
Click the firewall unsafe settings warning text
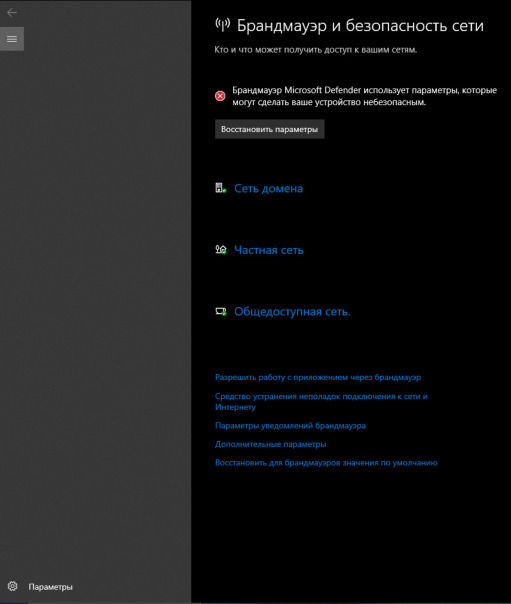click(364, 96)
